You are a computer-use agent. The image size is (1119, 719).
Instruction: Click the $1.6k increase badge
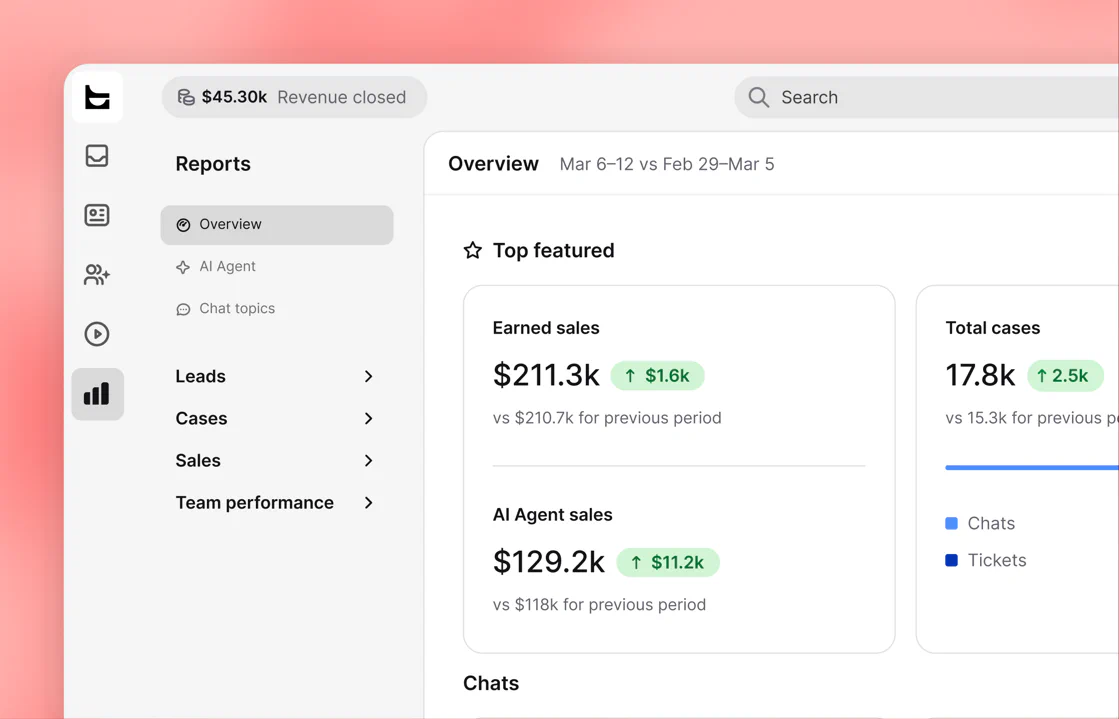point(657,376)
